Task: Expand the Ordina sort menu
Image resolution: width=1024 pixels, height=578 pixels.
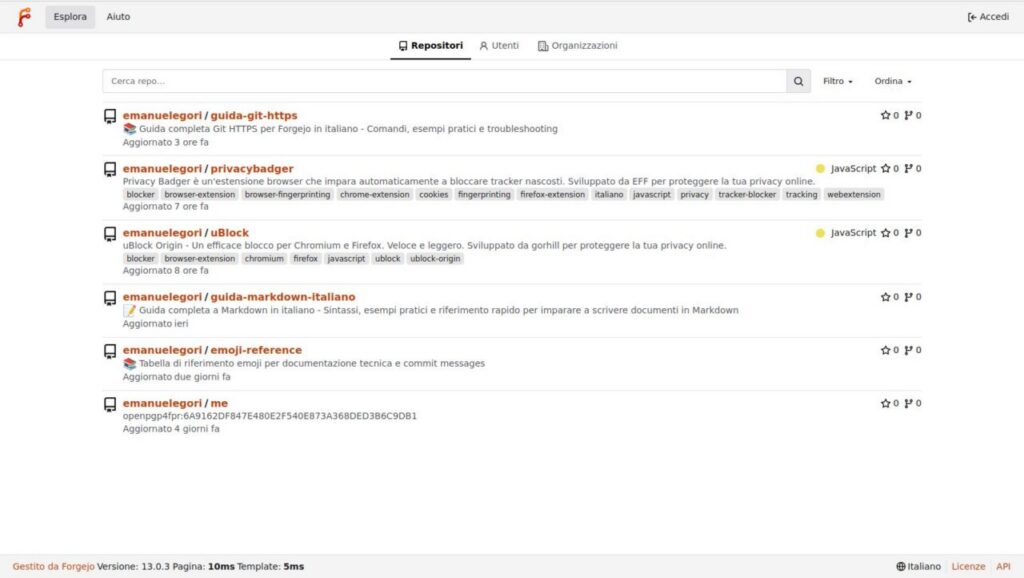Action: (892, 81)
